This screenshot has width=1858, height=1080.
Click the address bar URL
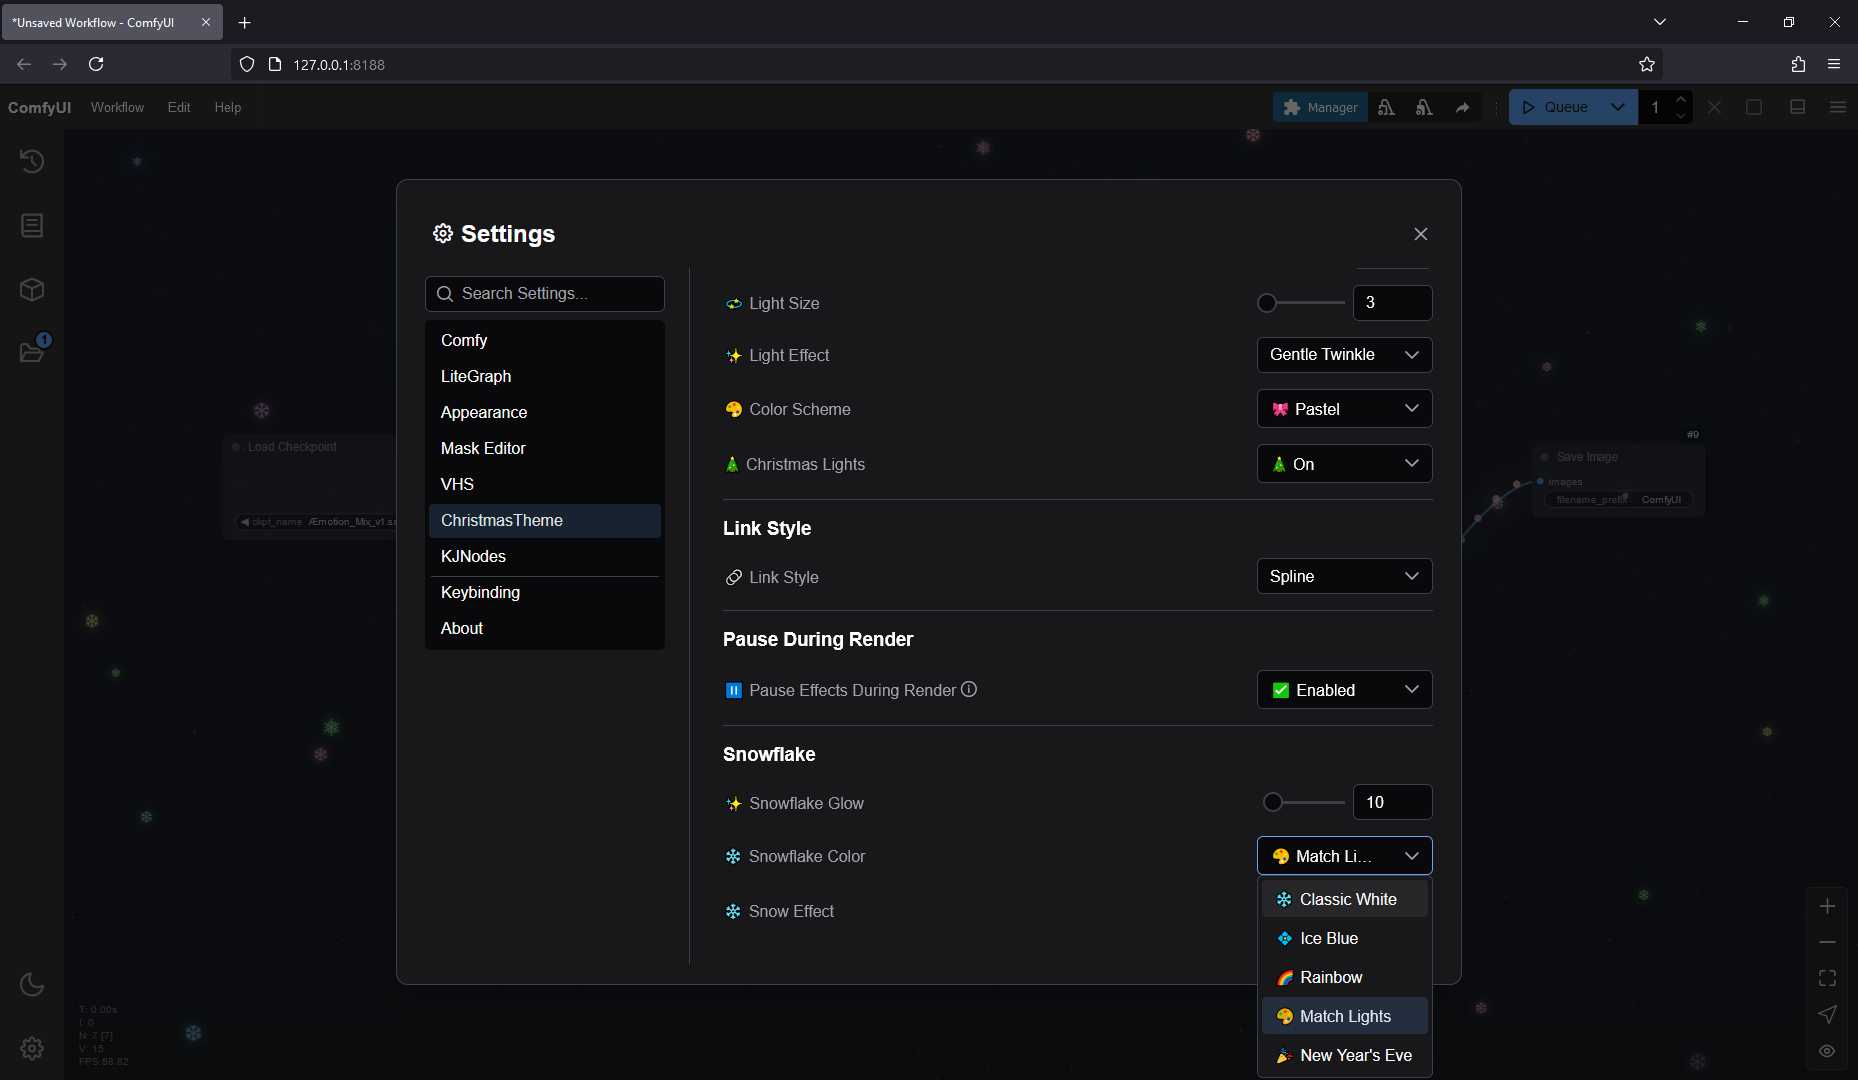point(340,64)
